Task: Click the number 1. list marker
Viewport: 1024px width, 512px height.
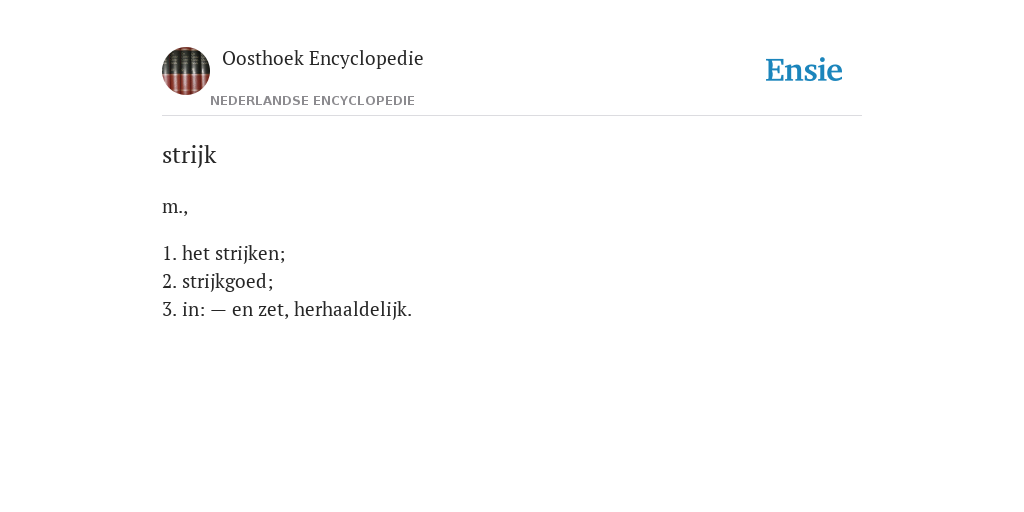Action: (x=169, y=253)
